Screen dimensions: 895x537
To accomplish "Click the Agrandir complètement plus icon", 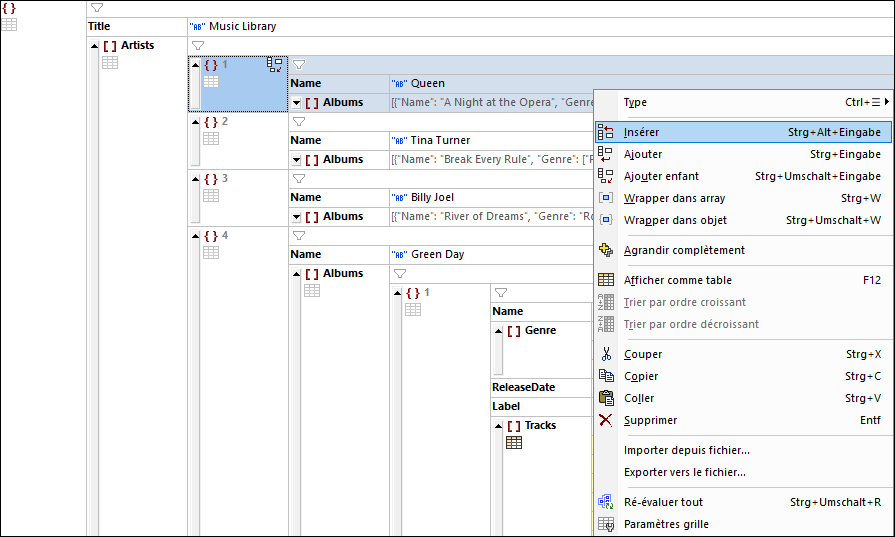I will pyautogui.click(x=606, y=250).
